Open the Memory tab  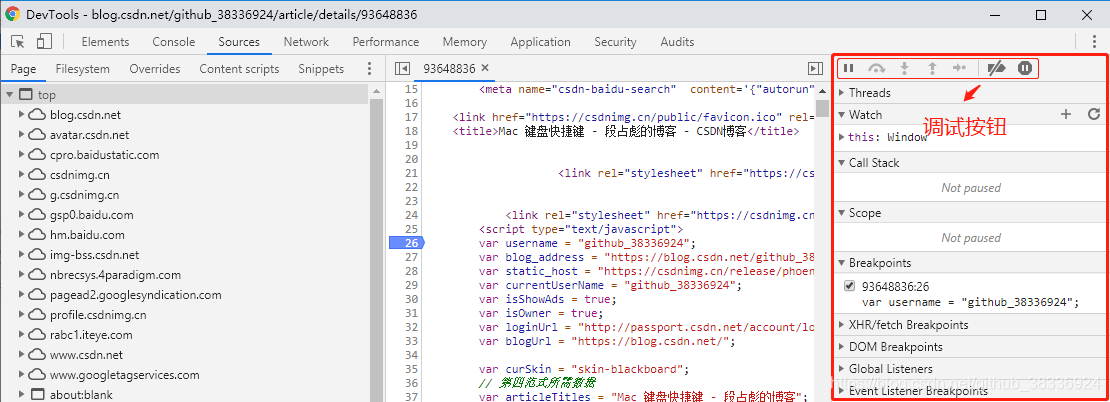click(464, 42)
